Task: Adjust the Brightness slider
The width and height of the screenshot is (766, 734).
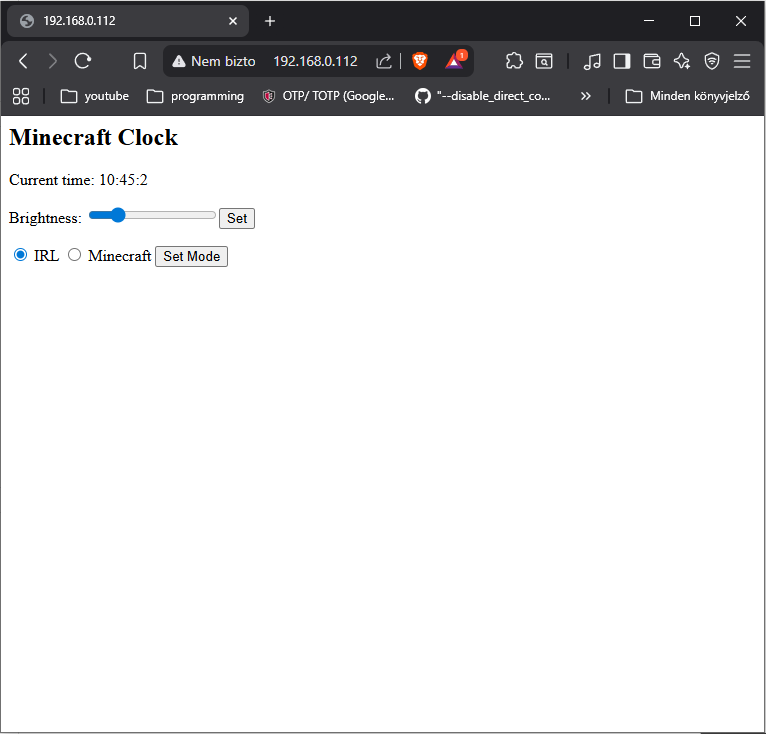Action: pyautogui.click(x=152, y=215)
